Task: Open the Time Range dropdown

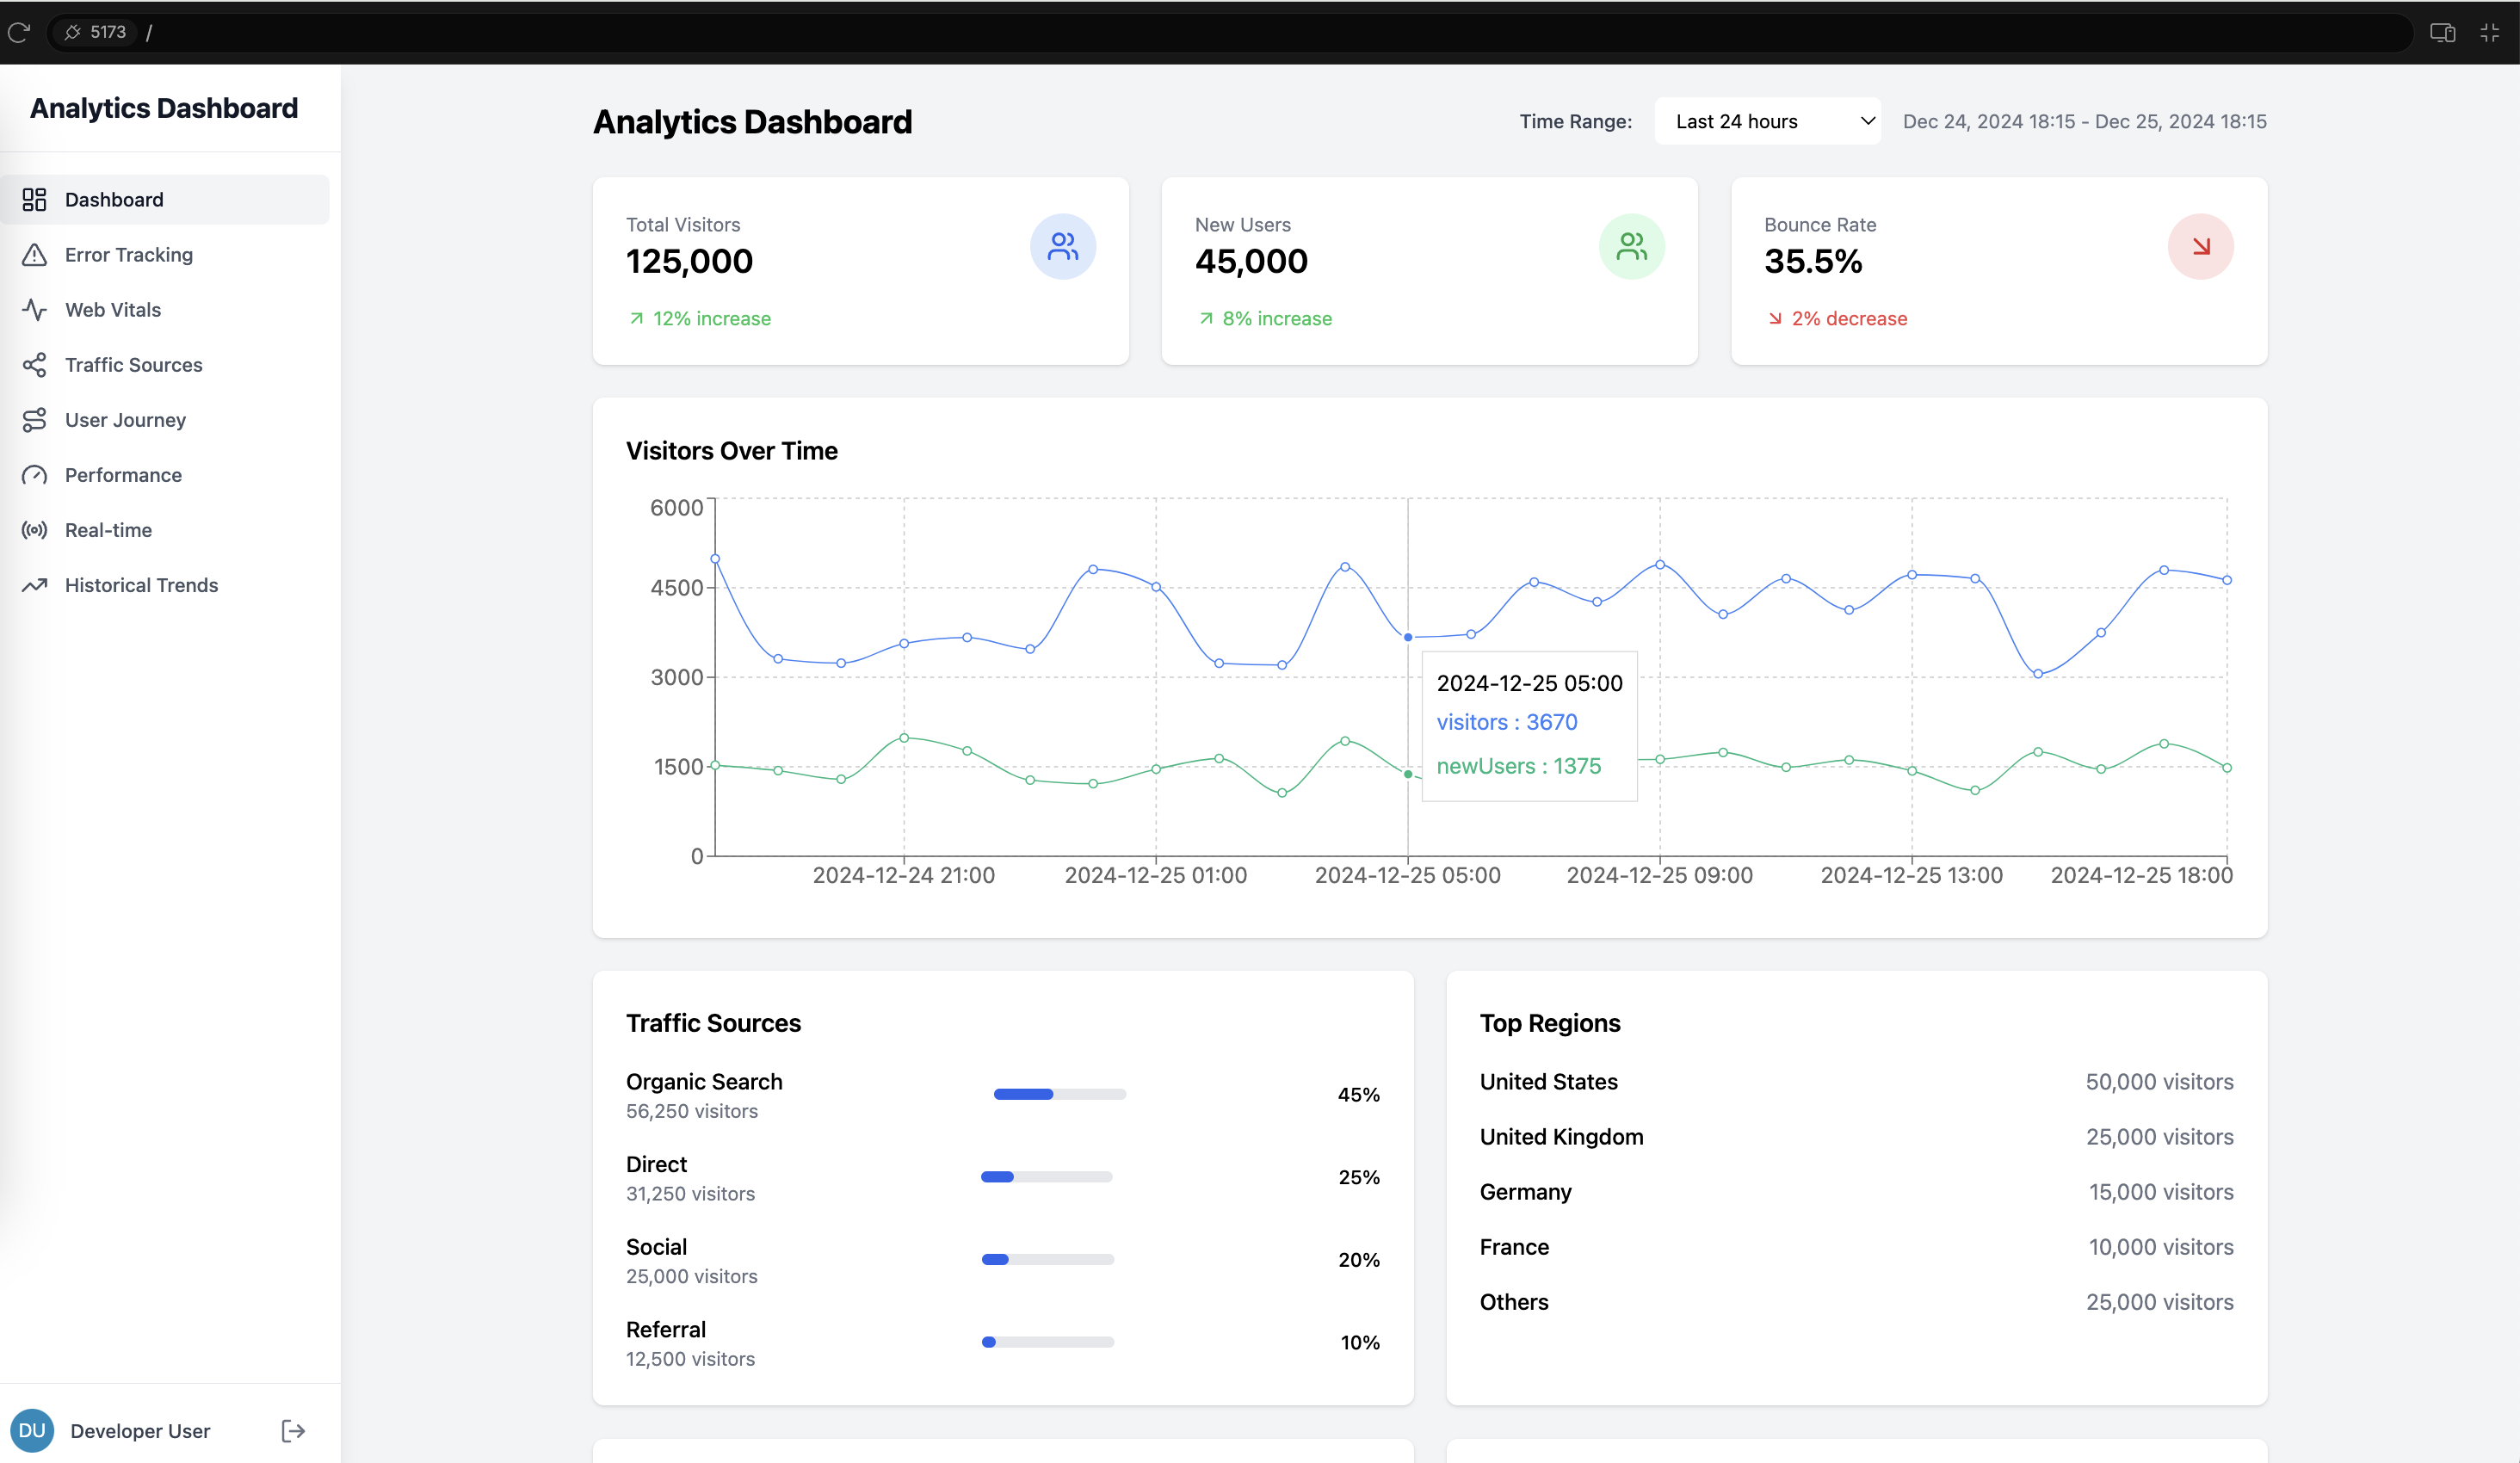Action: click(x=1767, y=120)
